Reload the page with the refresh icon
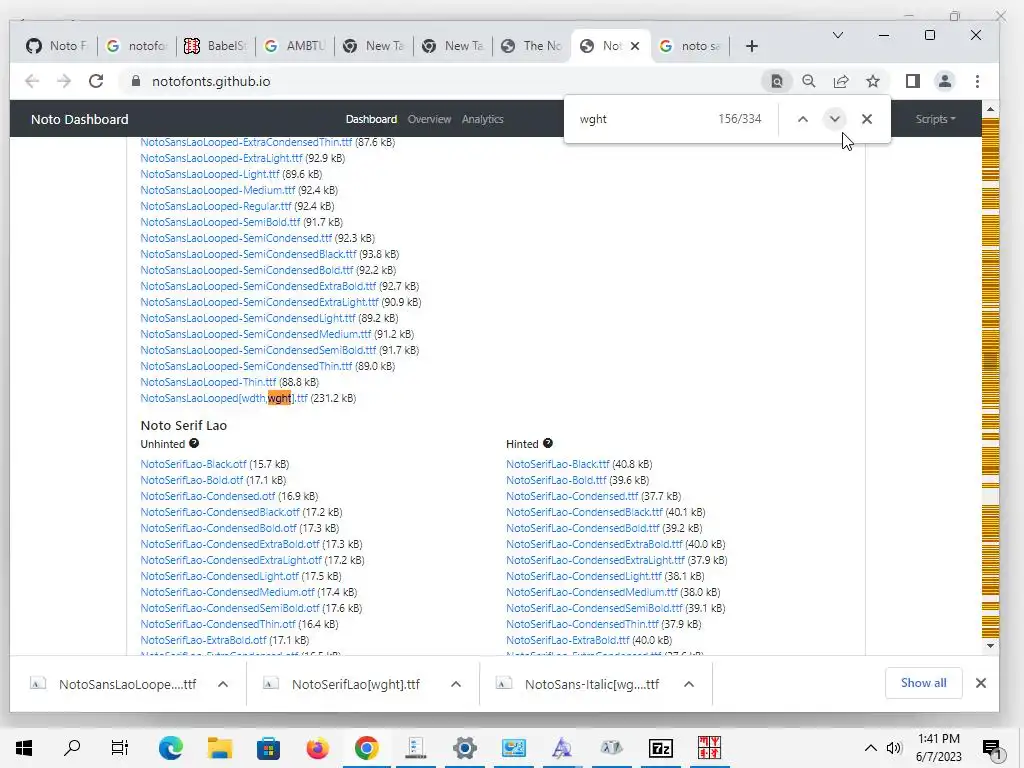This screenshot has height=768, width=1024. 96,81
